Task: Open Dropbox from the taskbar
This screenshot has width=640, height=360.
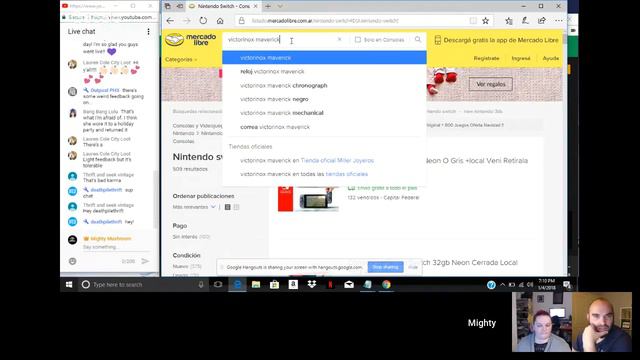Action: pyautogui.click(x=312, y=284)
